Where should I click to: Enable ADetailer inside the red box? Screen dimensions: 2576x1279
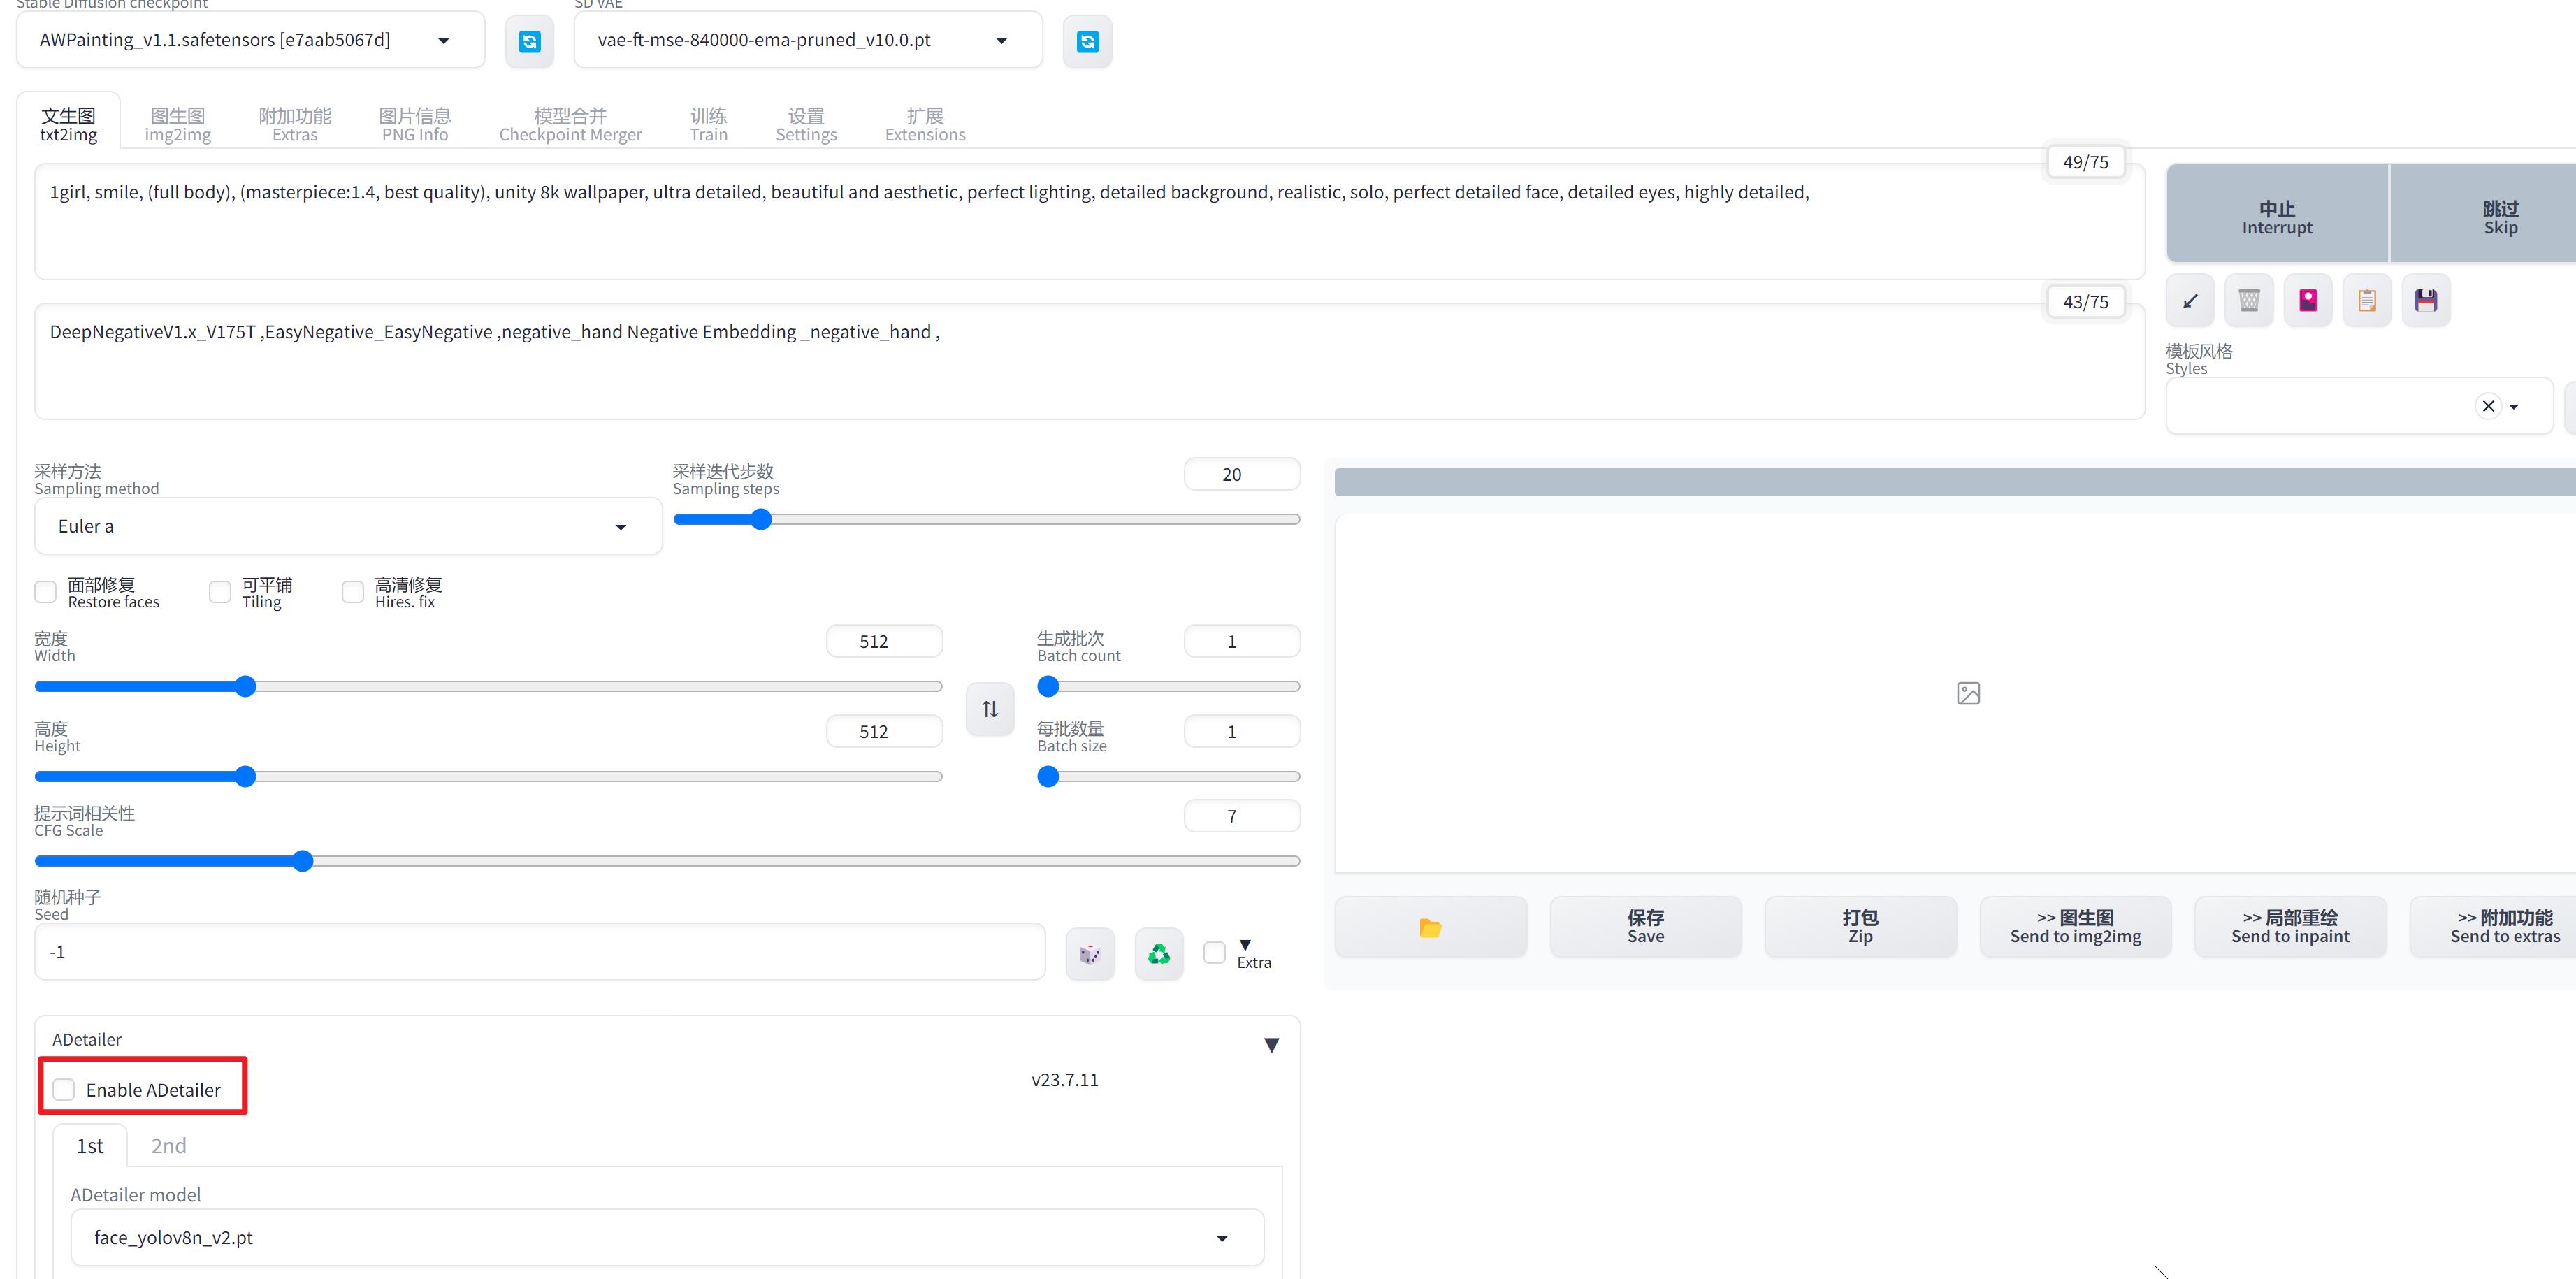[64, 1089]
